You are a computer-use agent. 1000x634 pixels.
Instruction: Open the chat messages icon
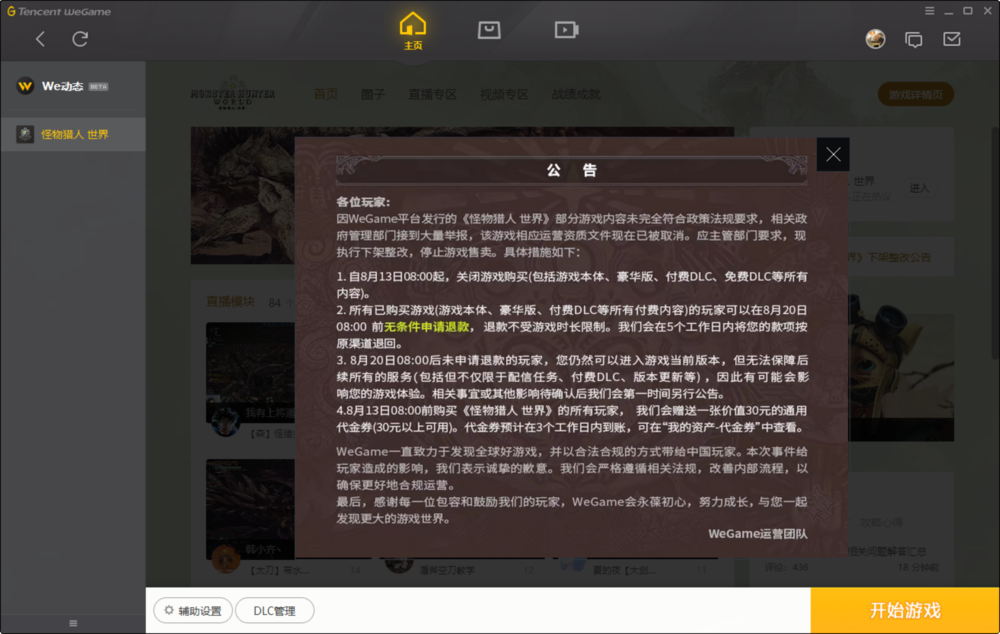pyautogui.click(x=913, y=39)
